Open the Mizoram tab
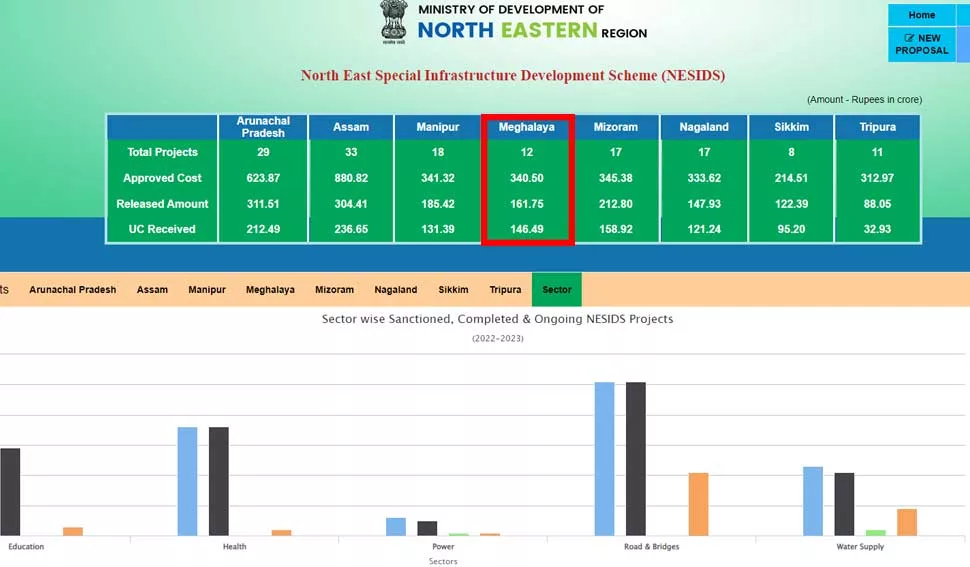This screenshot has height=567, width=970. [x=335, y=289]
